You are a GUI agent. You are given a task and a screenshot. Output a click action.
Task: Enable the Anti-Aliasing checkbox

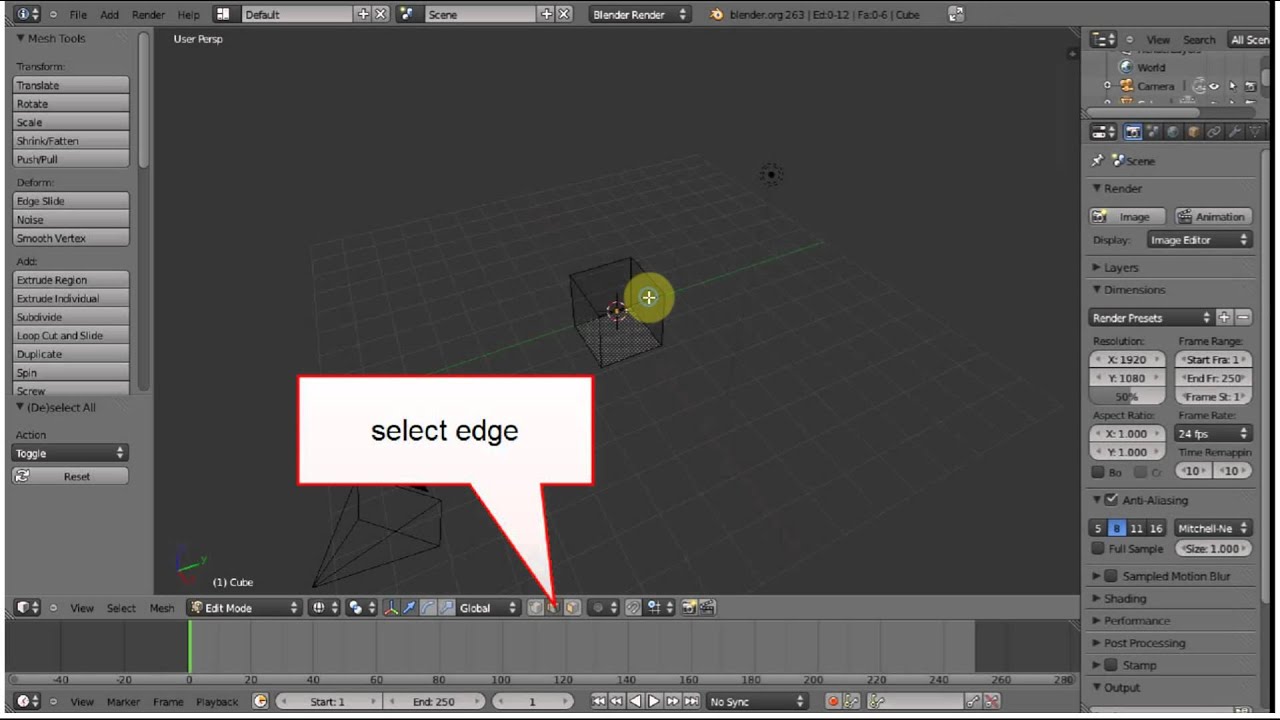(x=1111, y=500)
